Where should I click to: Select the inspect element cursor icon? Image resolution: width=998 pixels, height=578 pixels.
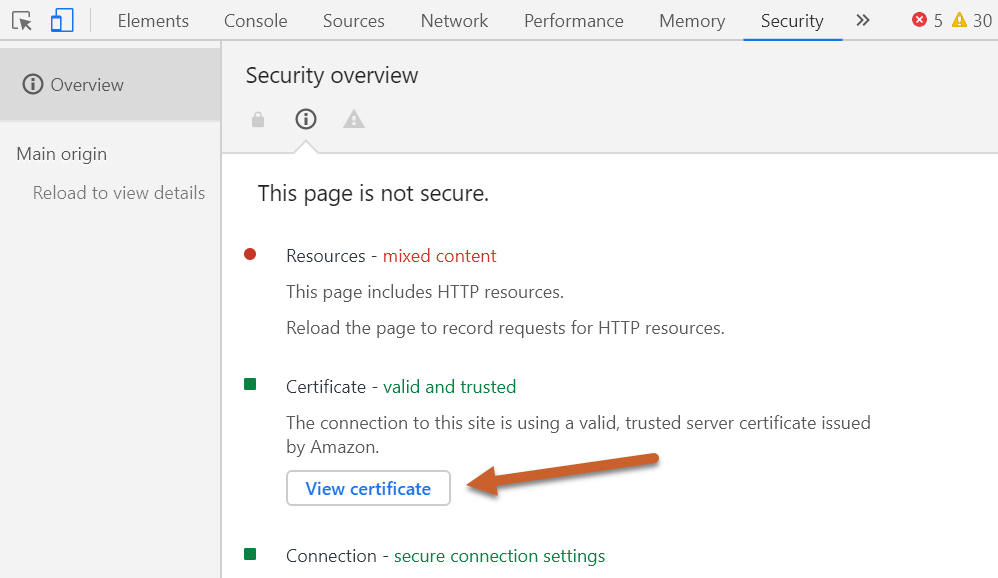point(22,21)
